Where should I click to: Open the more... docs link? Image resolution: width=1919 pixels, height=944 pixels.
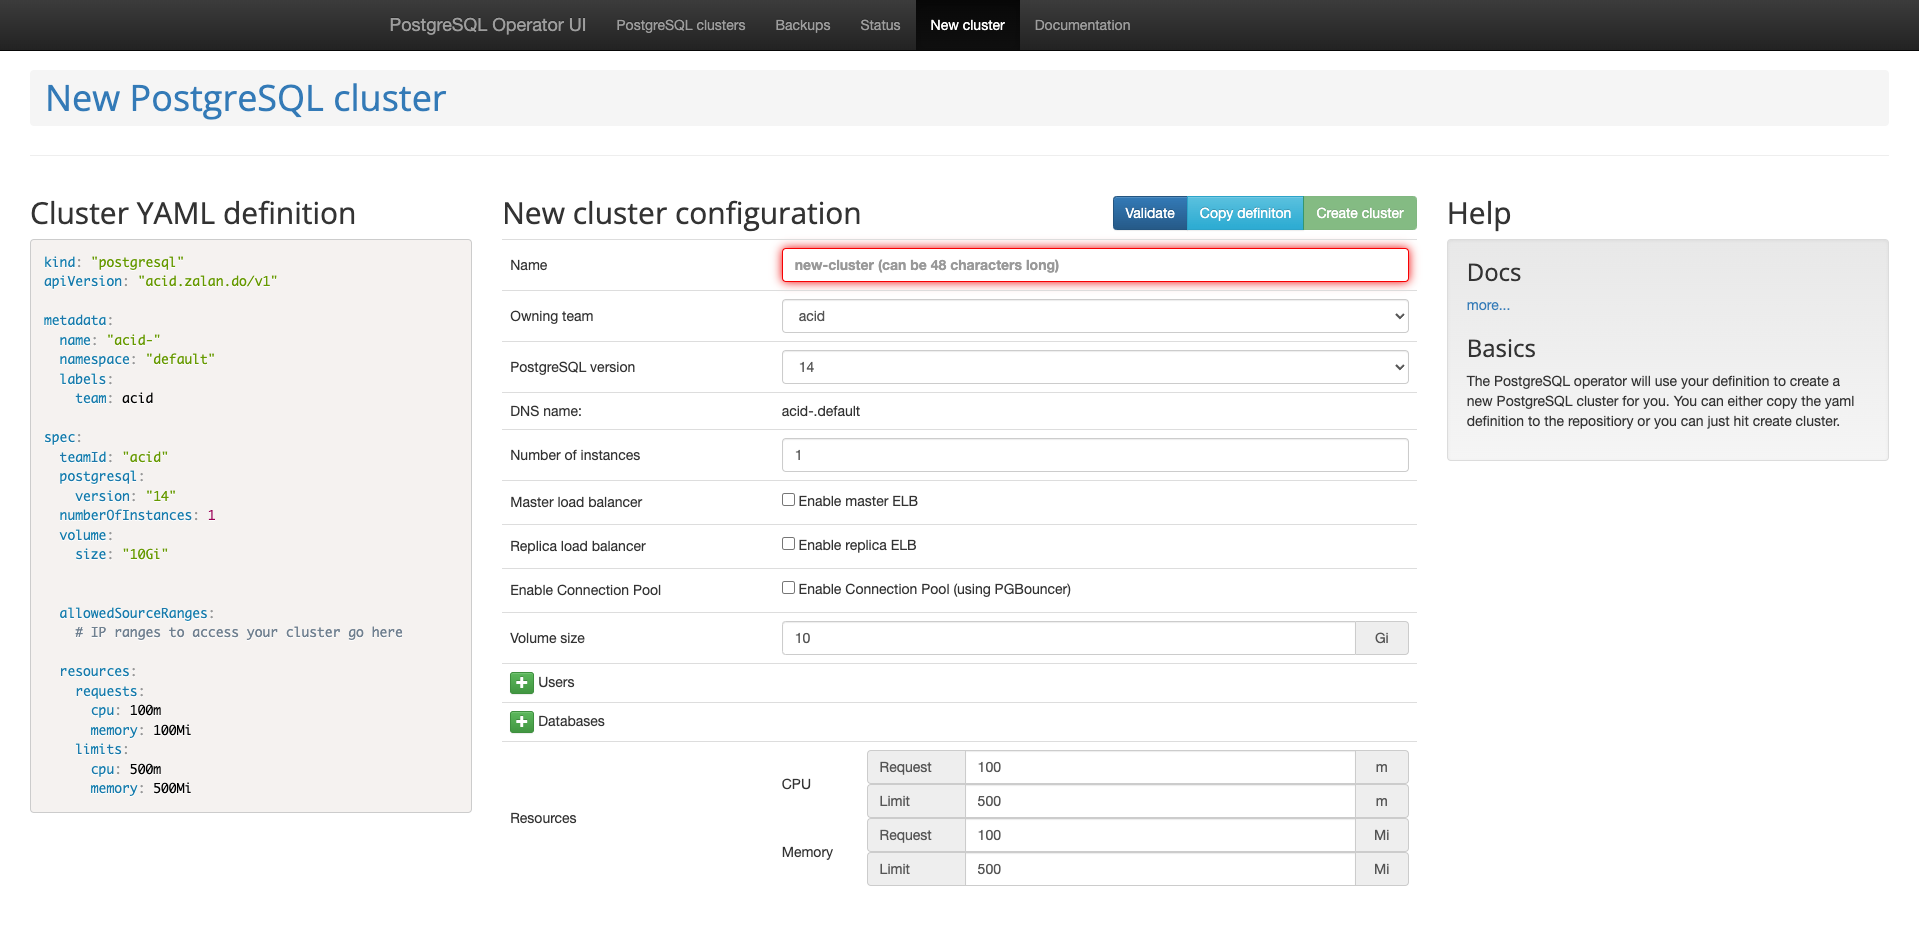[1487, 305]
